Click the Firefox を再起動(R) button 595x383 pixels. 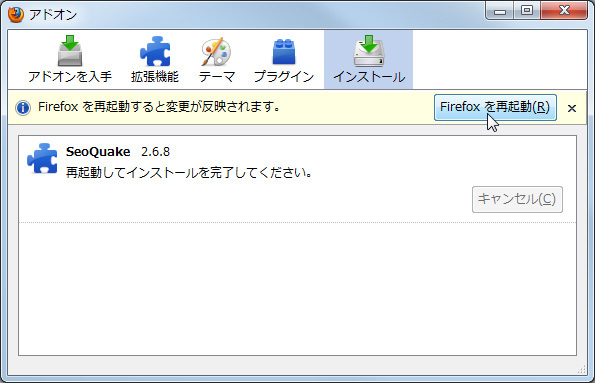(x=495, y=107)
